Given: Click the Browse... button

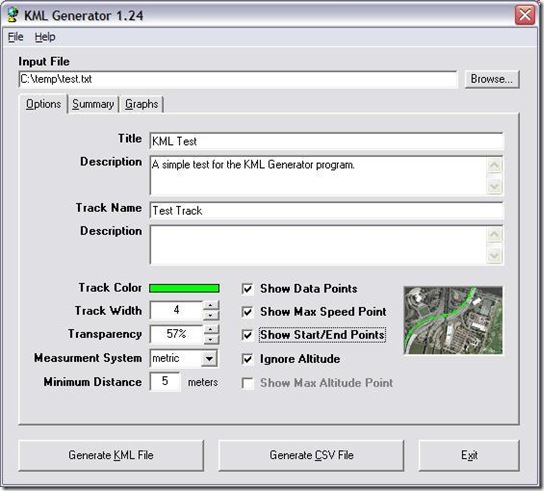Looking at the screenshot, I should pyautogui.click(x=492, y=79).
